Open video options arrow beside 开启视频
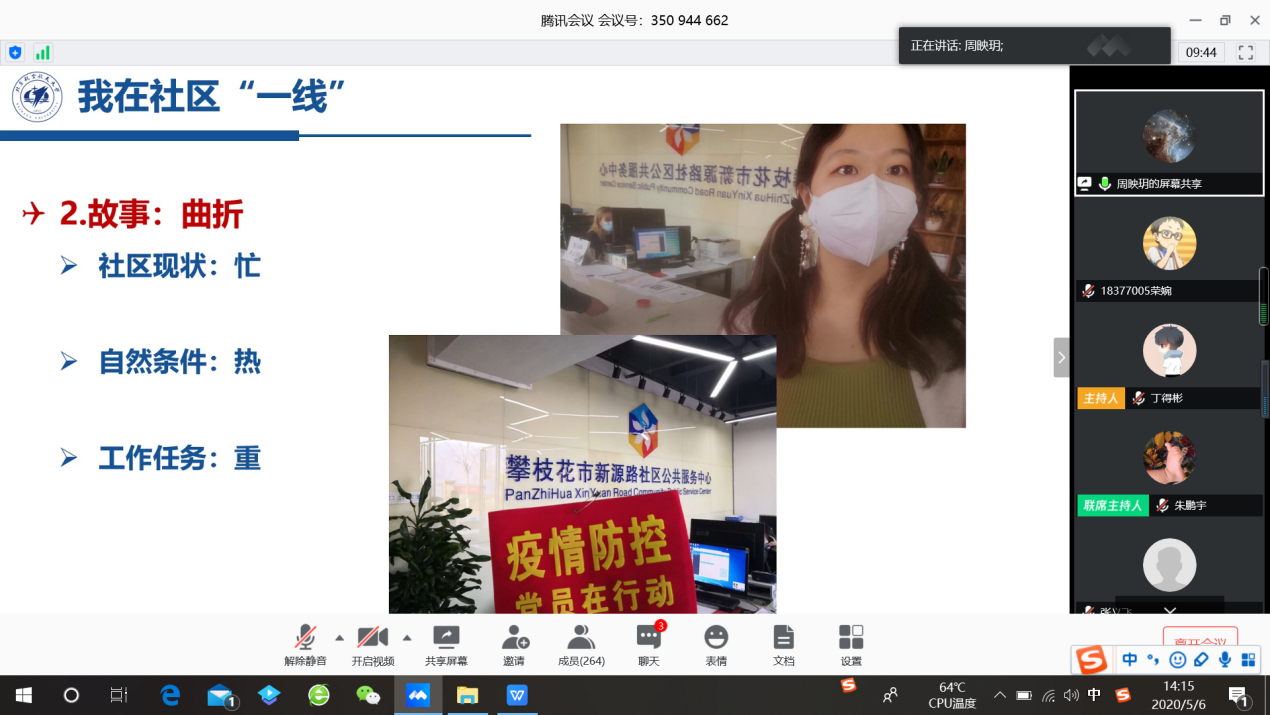The image size is (1270, 715). [407, 637]
